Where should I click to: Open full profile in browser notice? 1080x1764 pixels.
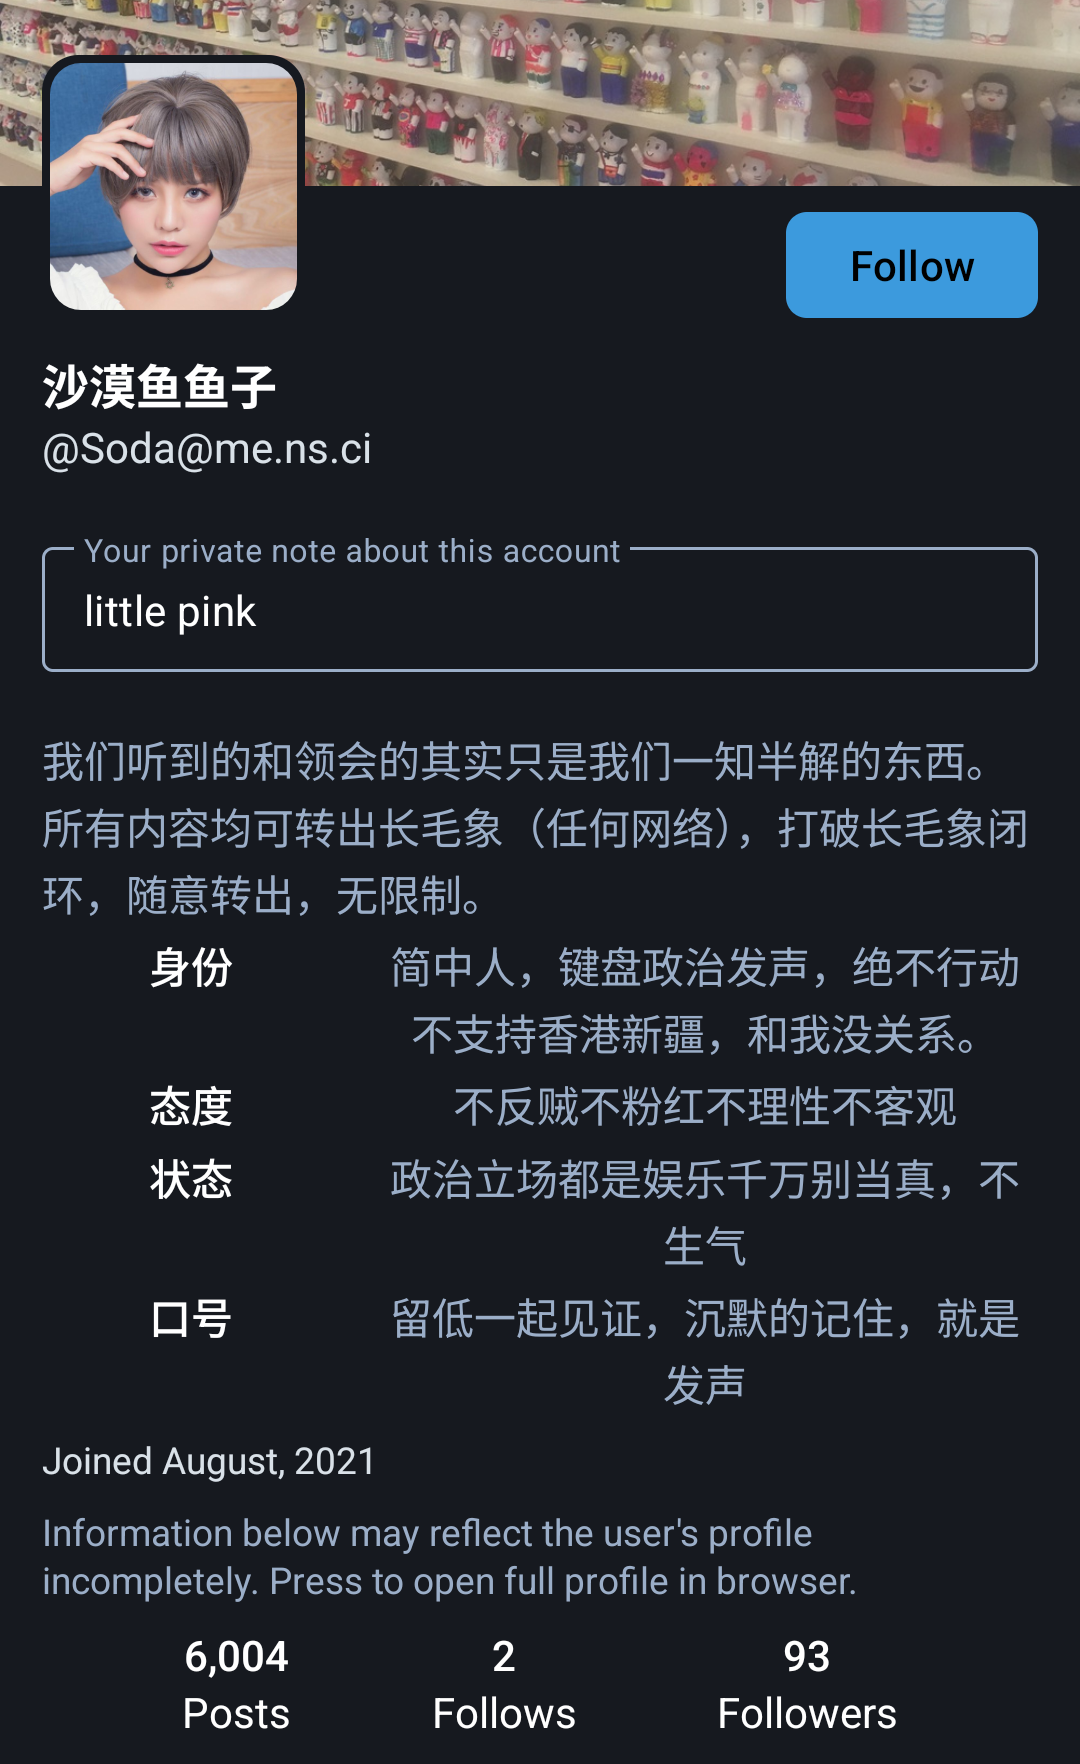tap(449, 1557)
